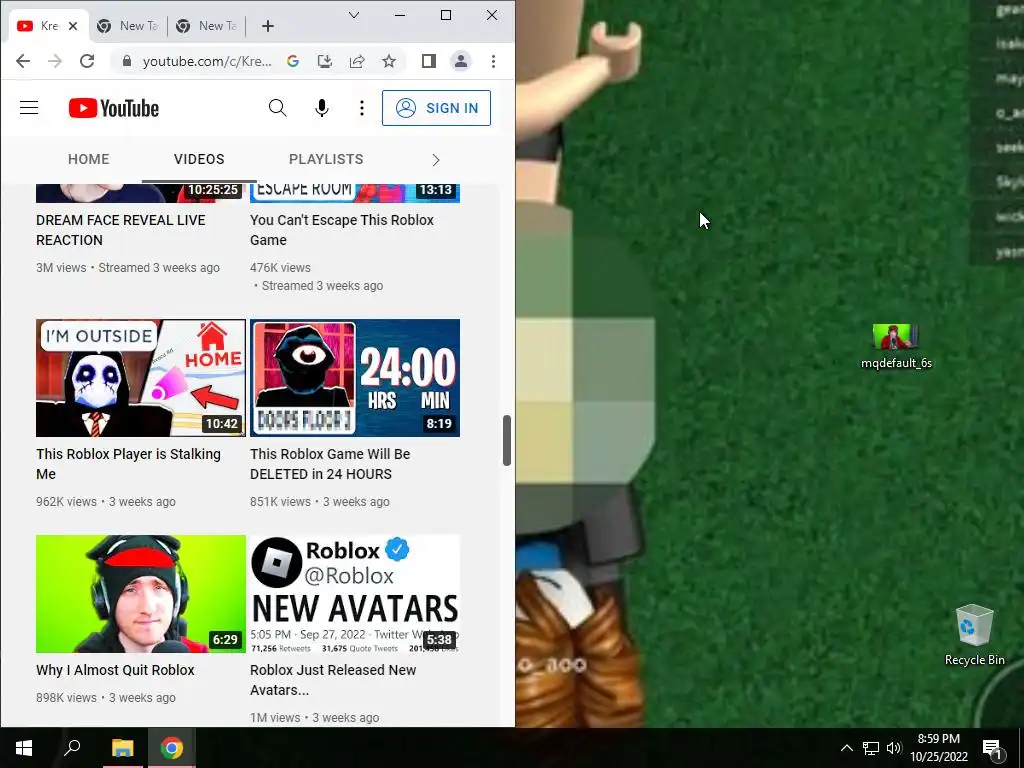Switch to the second New Tab
The height and width of the screenshot is (768, 1024).
point(129,26)
